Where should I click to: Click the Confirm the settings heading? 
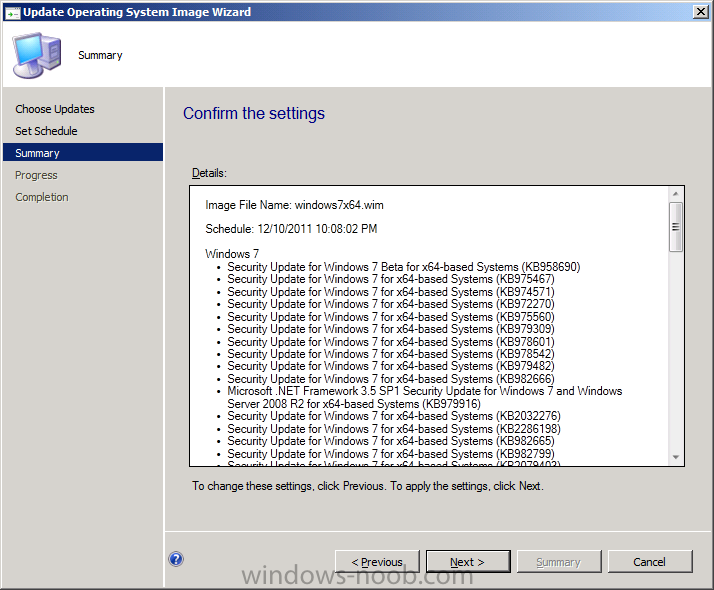tap(254, 113)
